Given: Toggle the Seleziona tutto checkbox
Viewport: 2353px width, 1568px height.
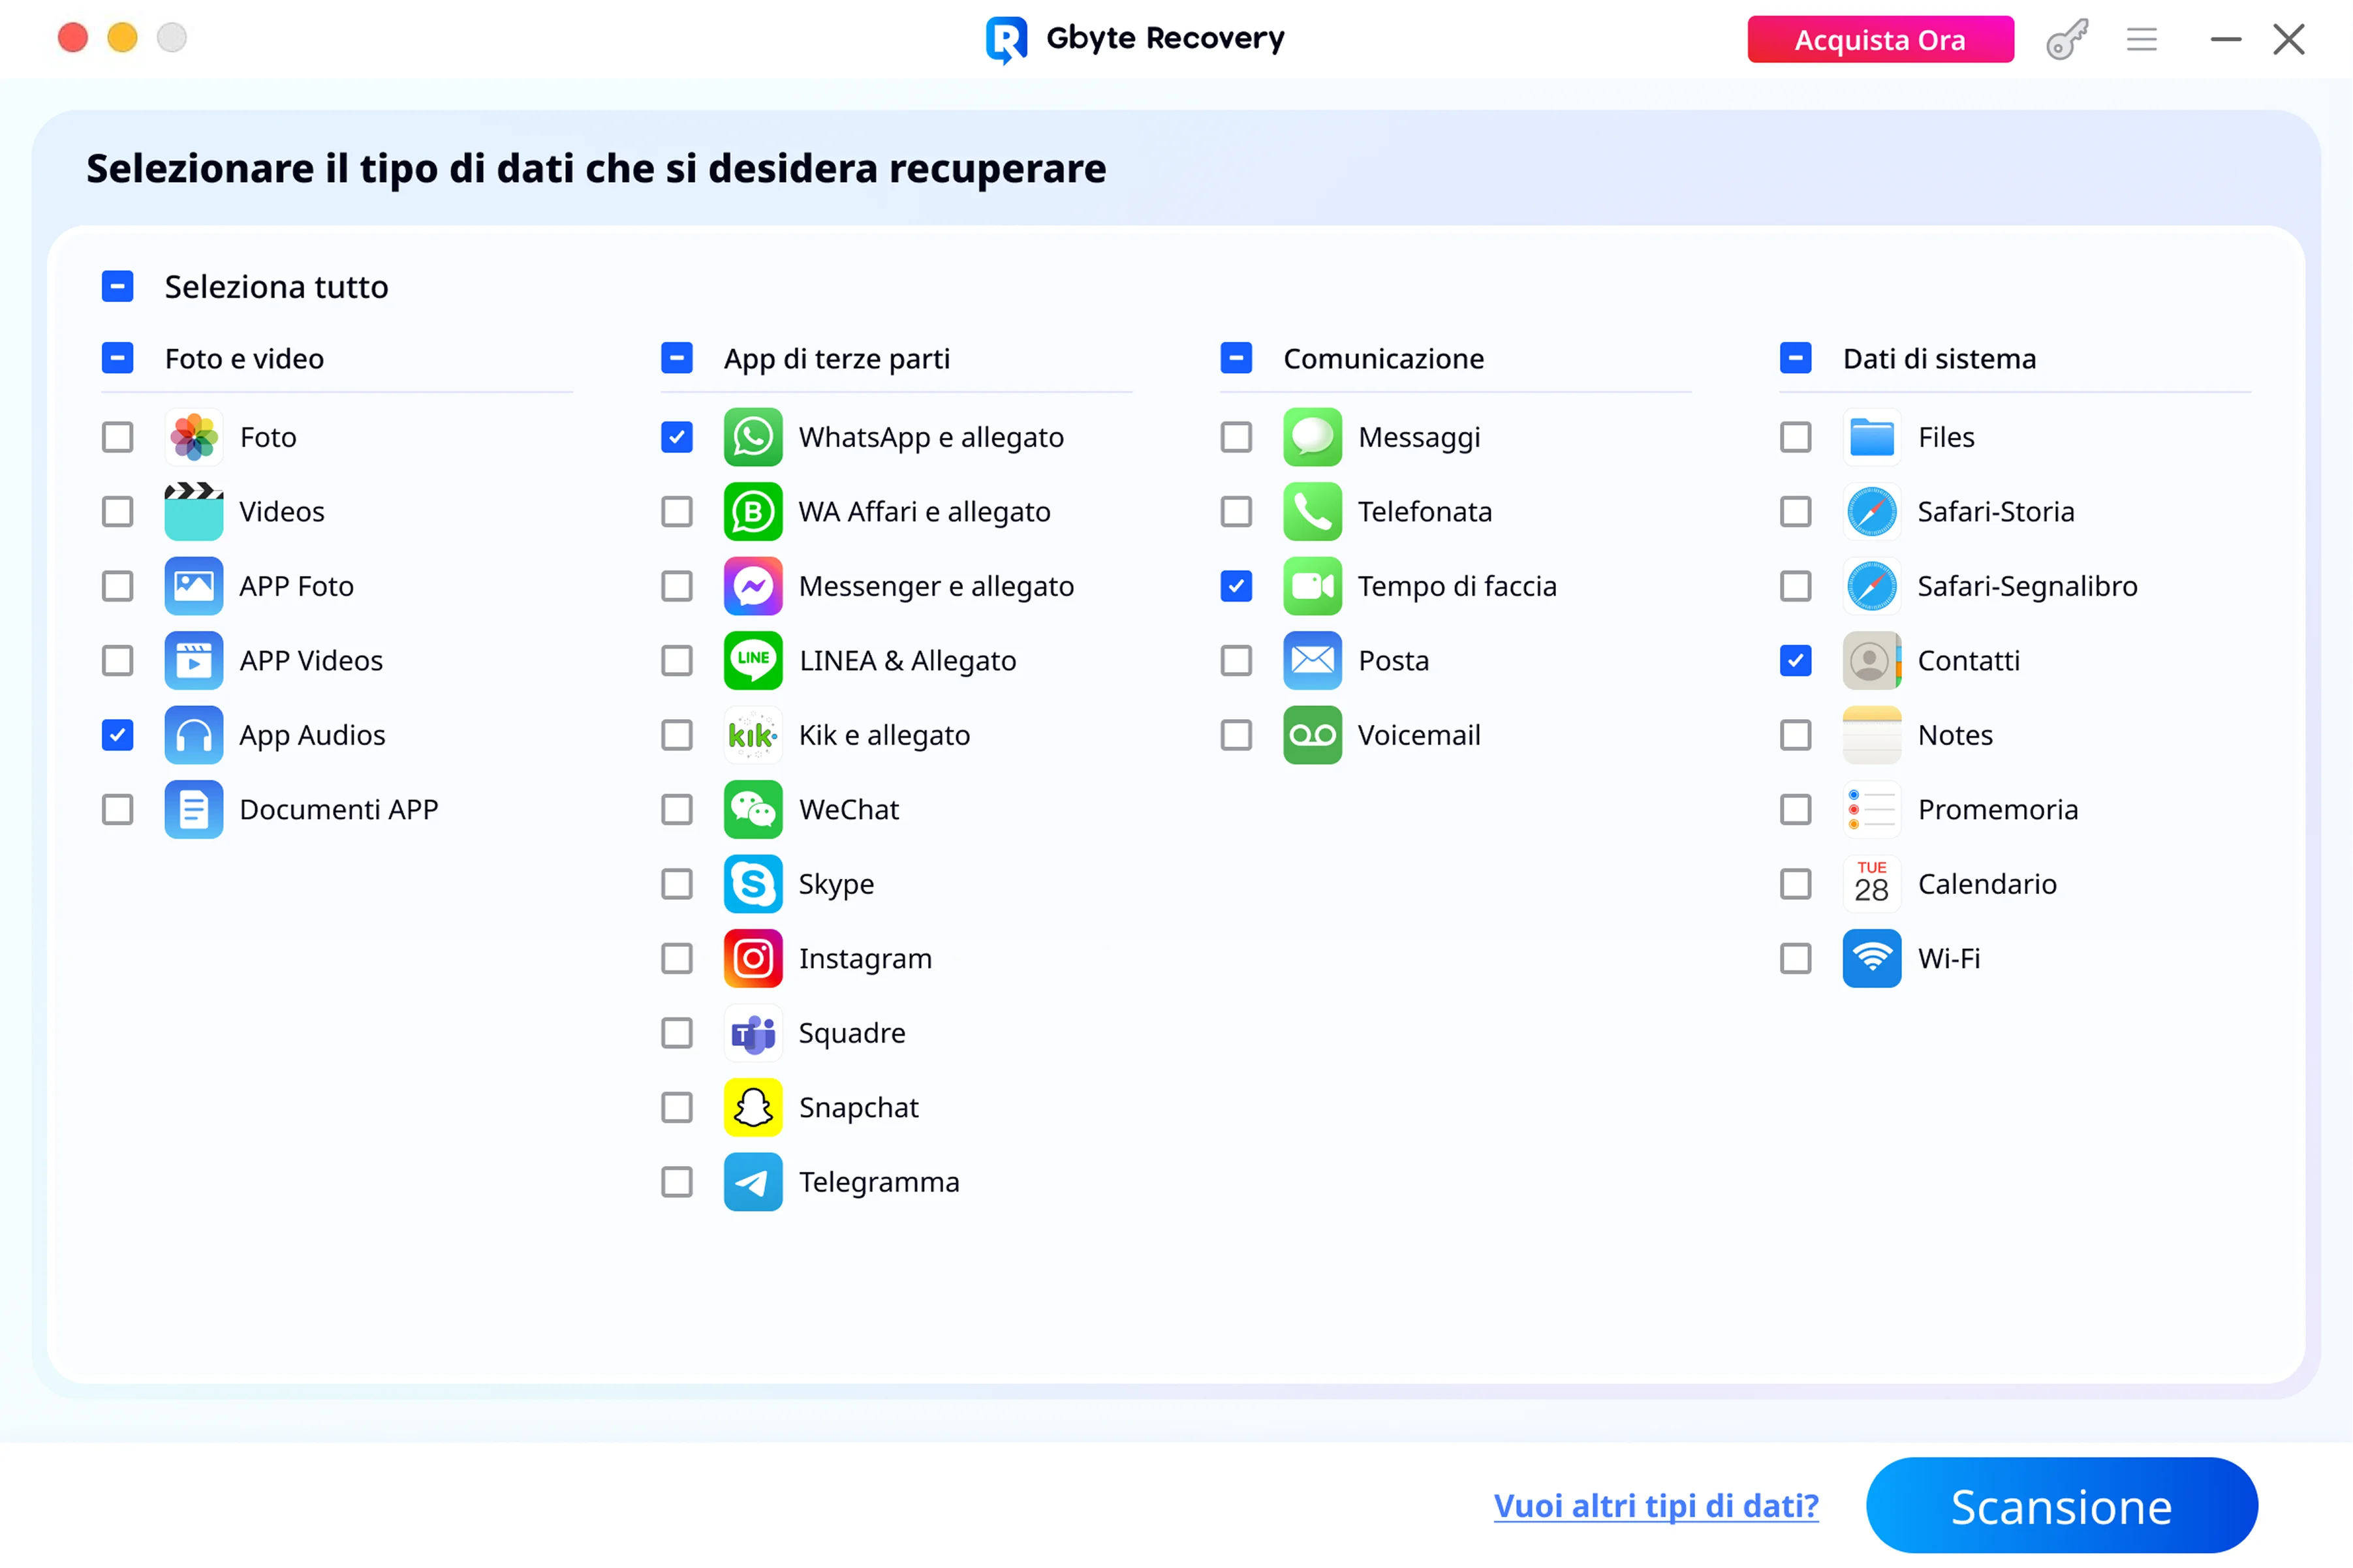Looking at the screenshot, I should coord(118,287).
